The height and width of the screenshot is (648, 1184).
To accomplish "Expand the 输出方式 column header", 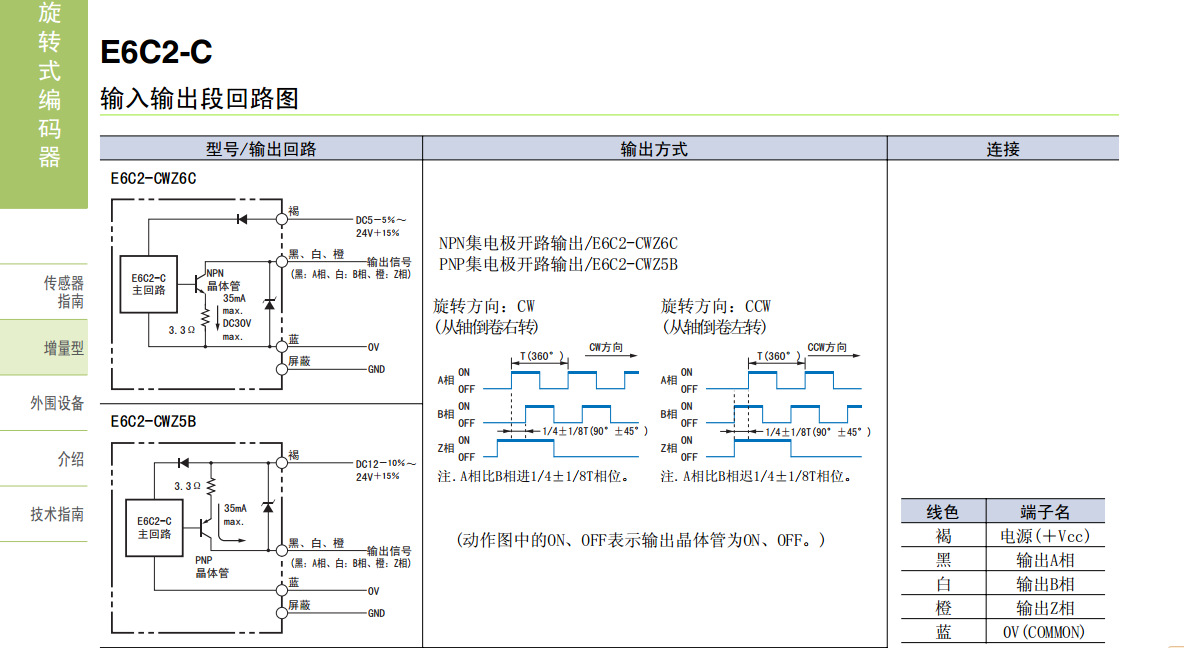I will pyautogui.click(x=655, y=148).
